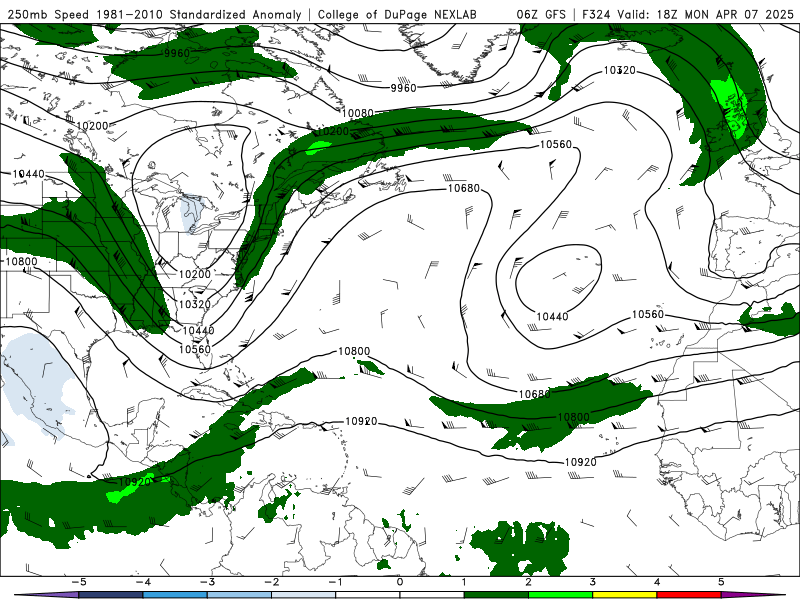800x600 pixels.
Task: Click the 10680 label in the central North Atlantic
Action: tap(464, 188)
